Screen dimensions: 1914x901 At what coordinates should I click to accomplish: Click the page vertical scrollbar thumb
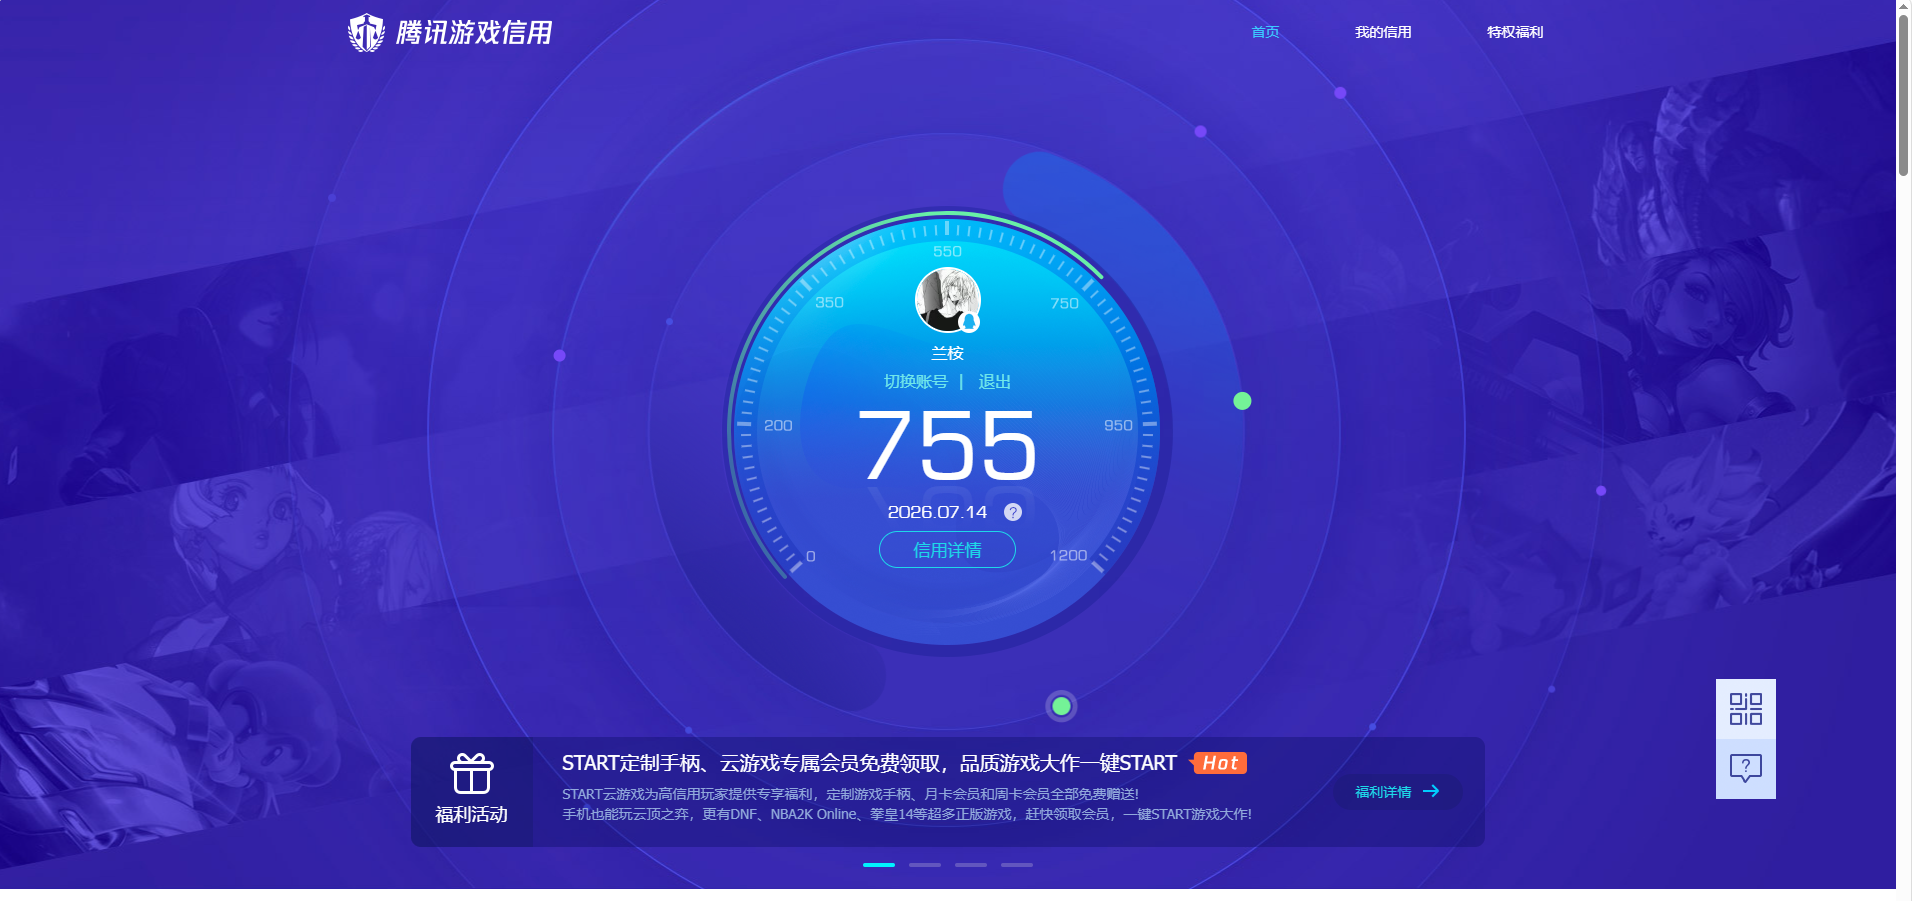(x=1904, y=95)
